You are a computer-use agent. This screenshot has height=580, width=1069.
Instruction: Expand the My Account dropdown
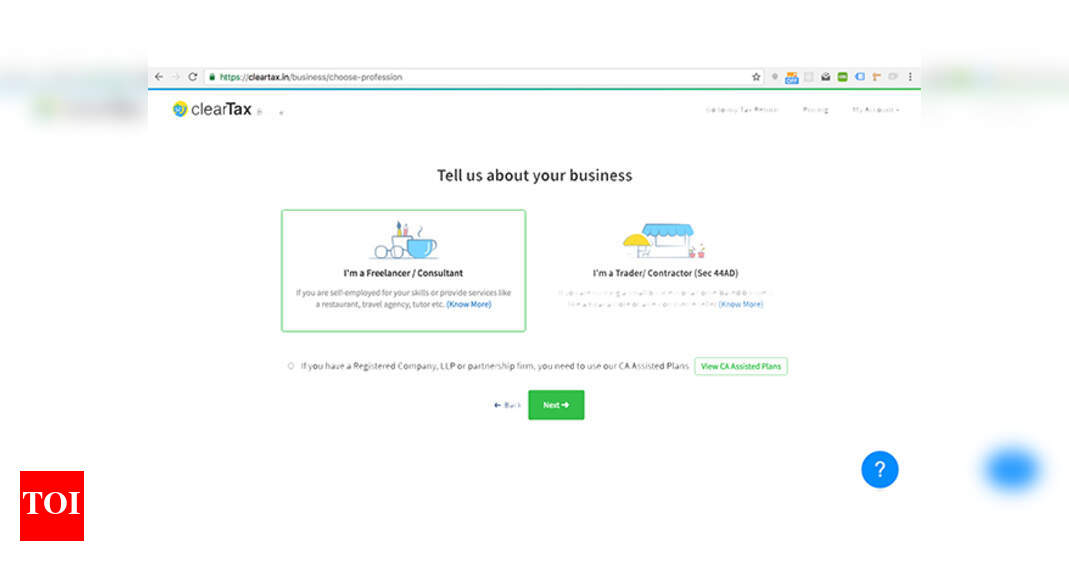(x=876, y=110)
